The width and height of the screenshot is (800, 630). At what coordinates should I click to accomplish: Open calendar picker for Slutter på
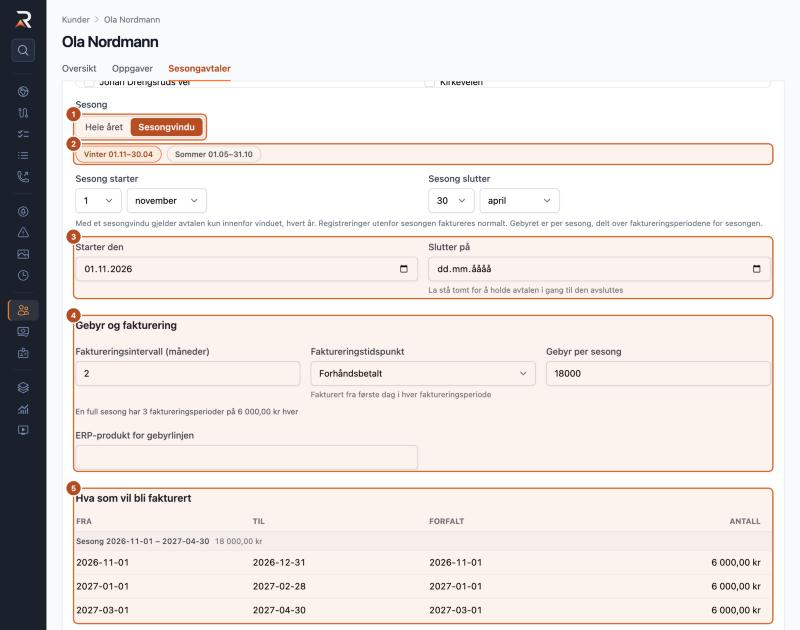pyautogui.click(x=756, y=269)
